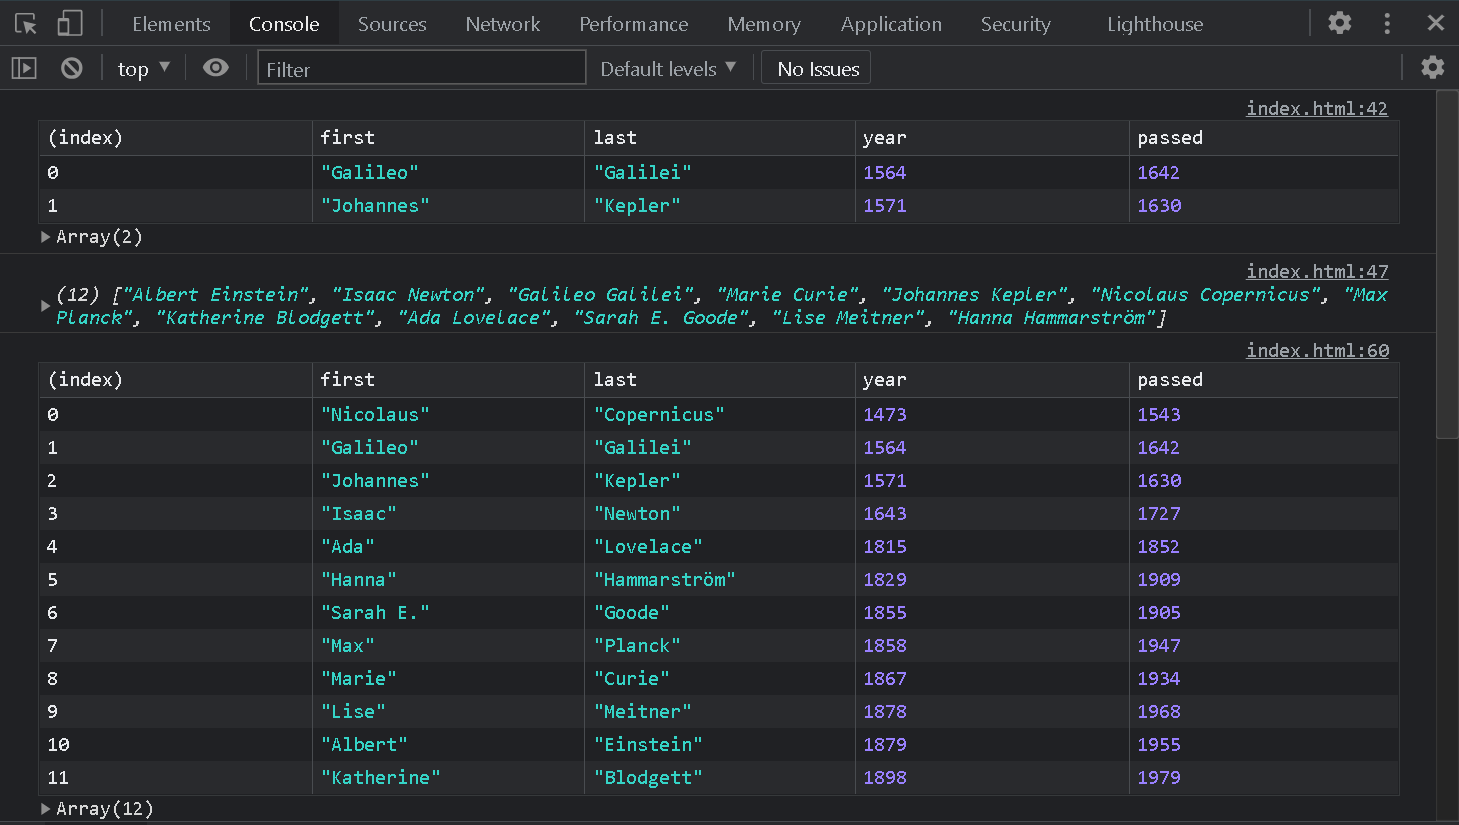Activate the inspect element picker icon
Screen dimensions: 1459x825
(x=26, y=23)
